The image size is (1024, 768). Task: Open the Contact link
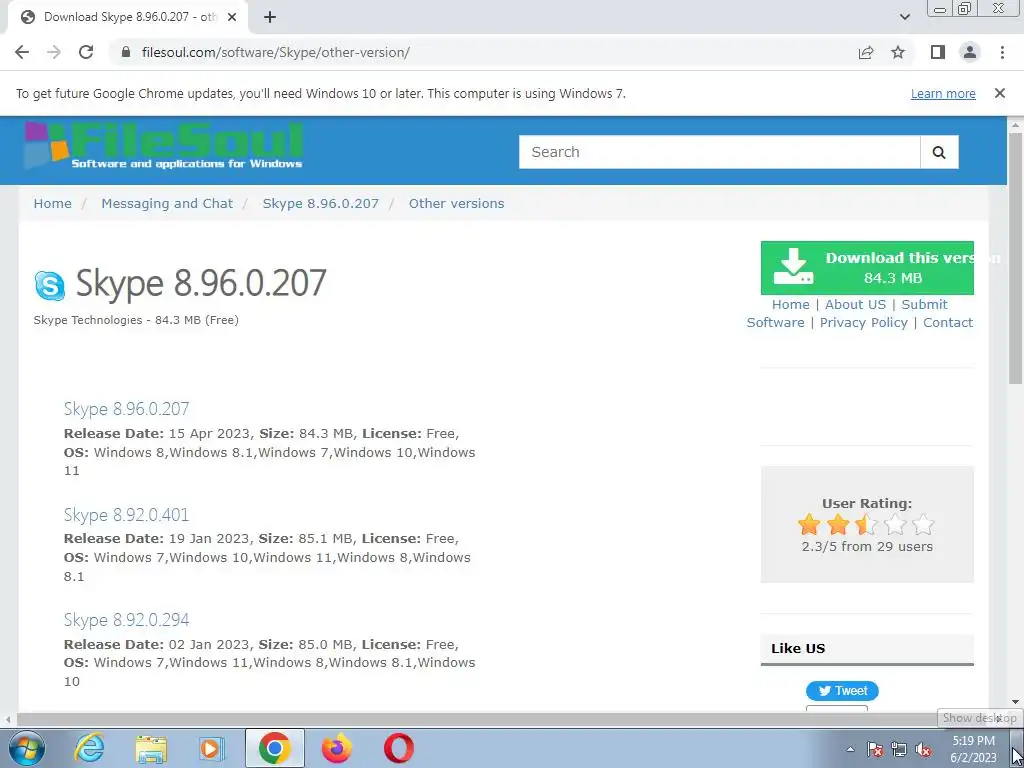(948, 323)
